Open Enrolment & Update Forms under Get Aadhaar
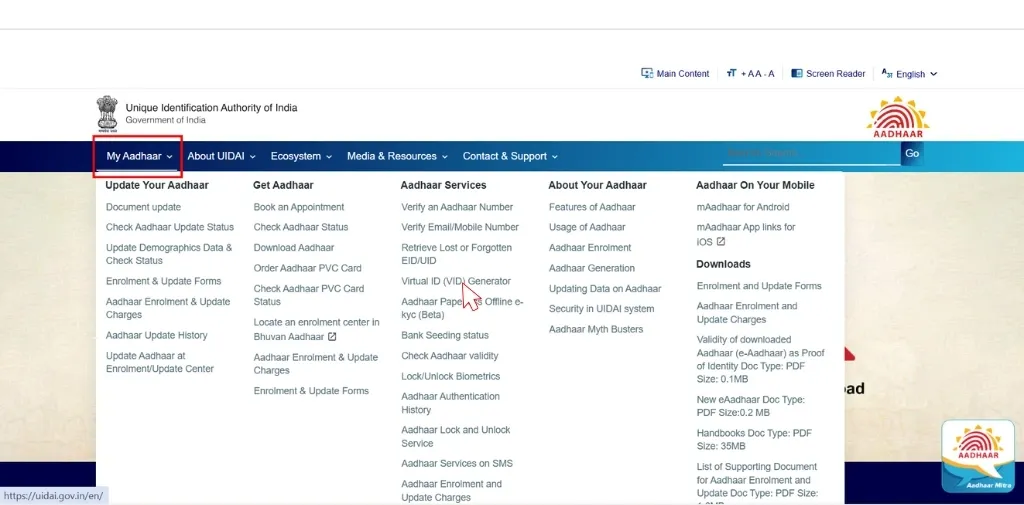The height and width of the screenshot is (505, 1024). (312, 391)
